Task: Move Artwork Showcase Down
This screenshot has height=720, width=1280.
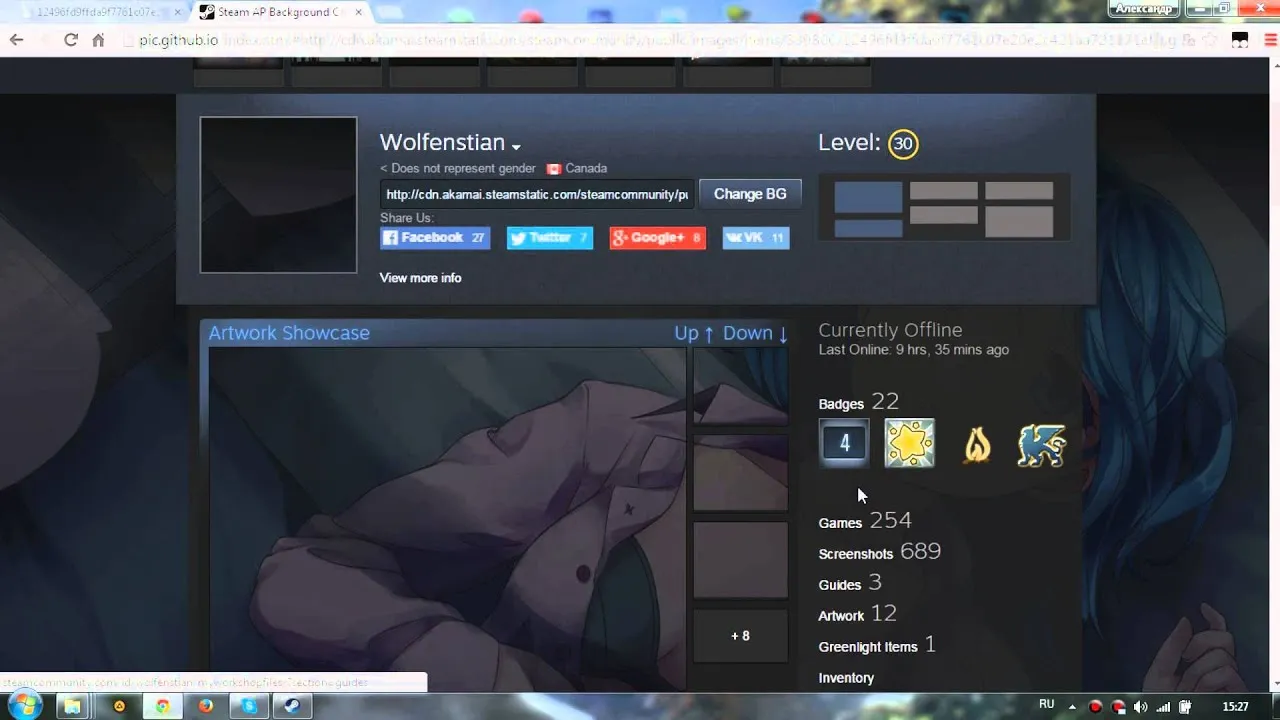Action: pyautogui.click(x=755, y=333)
